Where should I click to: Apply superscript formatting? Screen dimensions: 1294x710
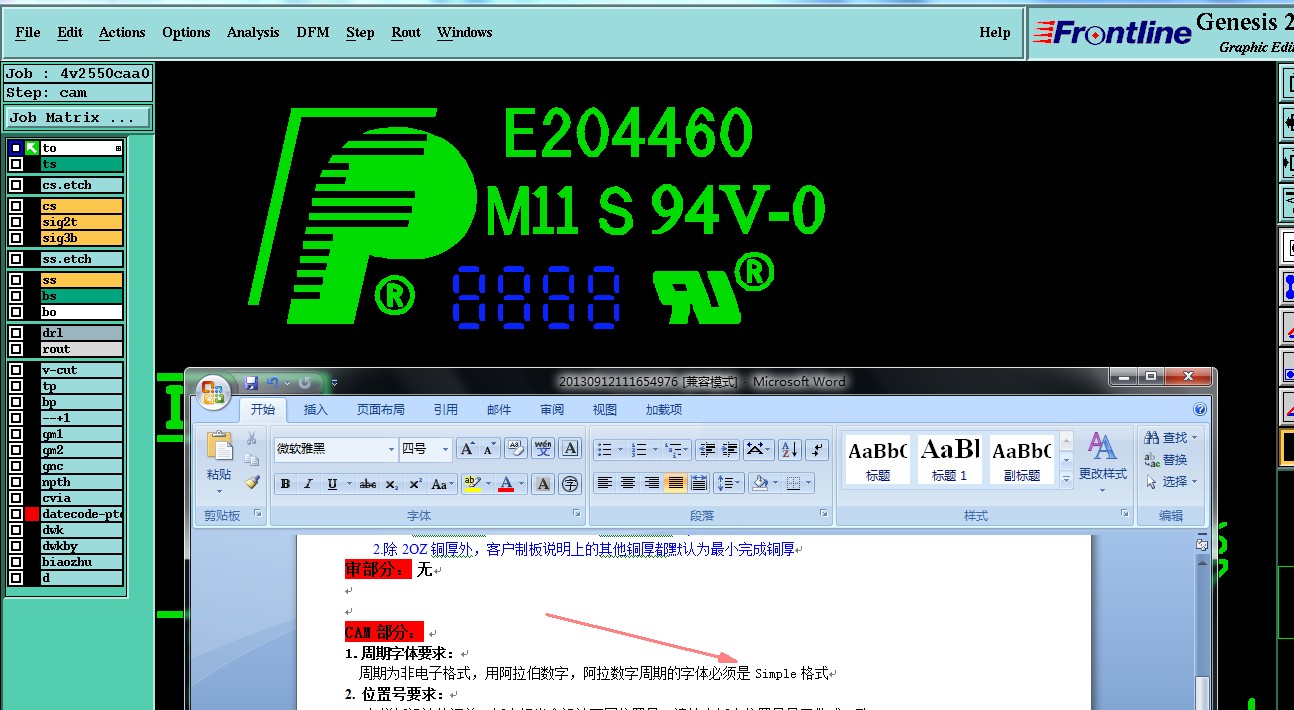point(415,484)
